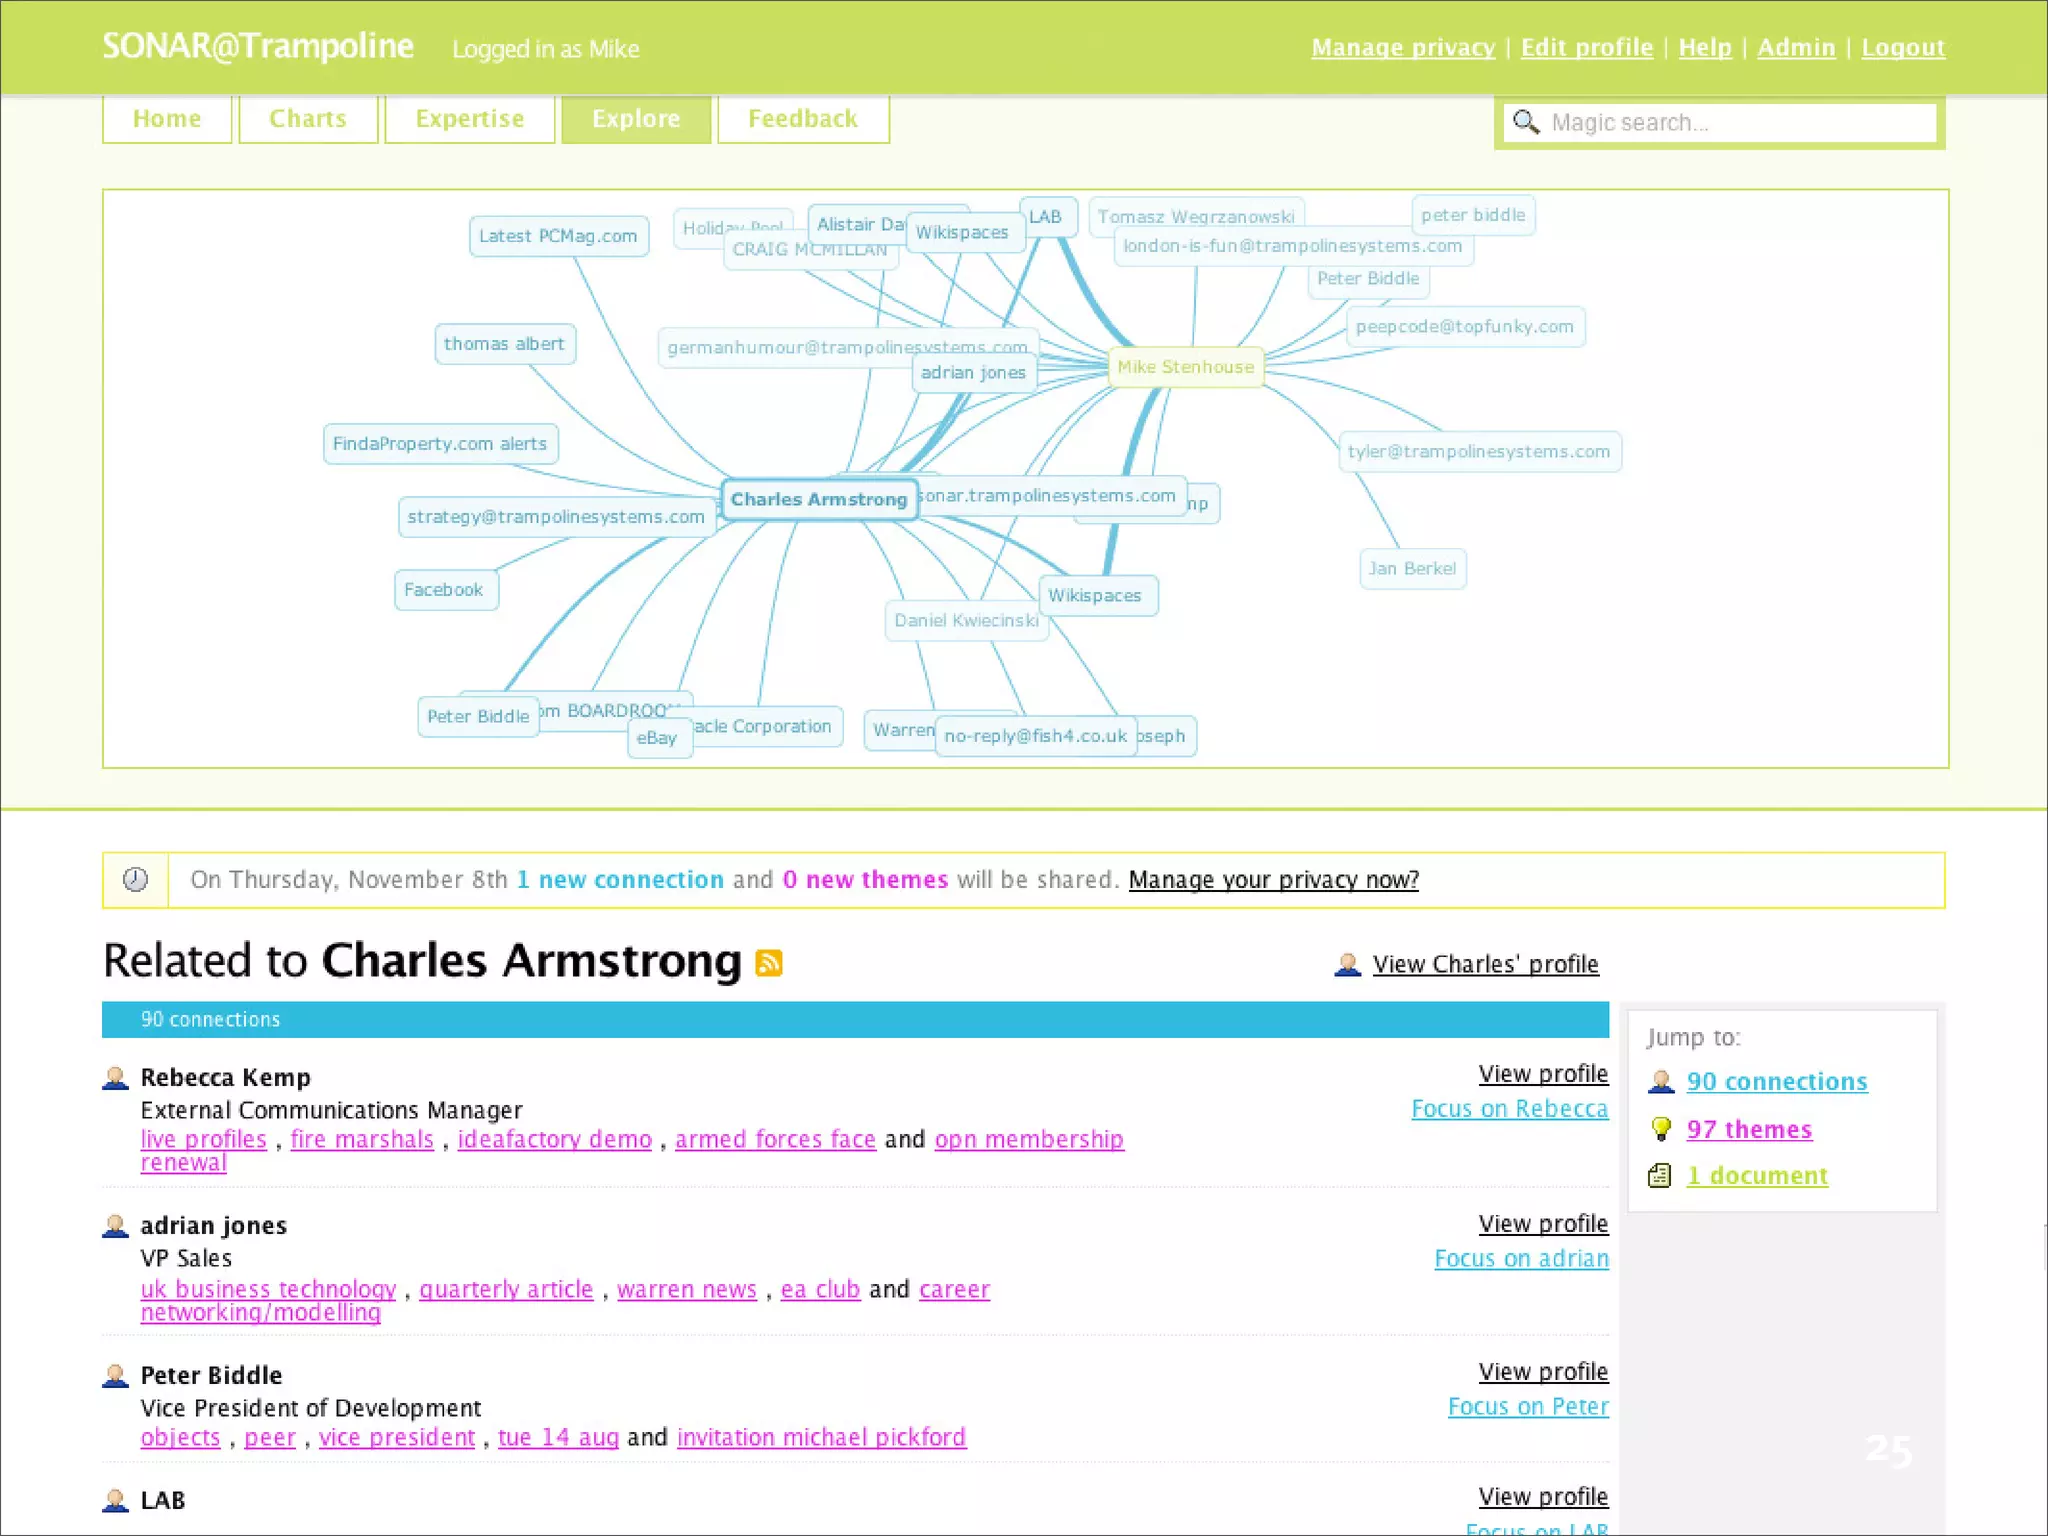This screenshot has width=2048, height=1536.
Task: Click the clock icon in the notification bar
Action: [136, 879]
